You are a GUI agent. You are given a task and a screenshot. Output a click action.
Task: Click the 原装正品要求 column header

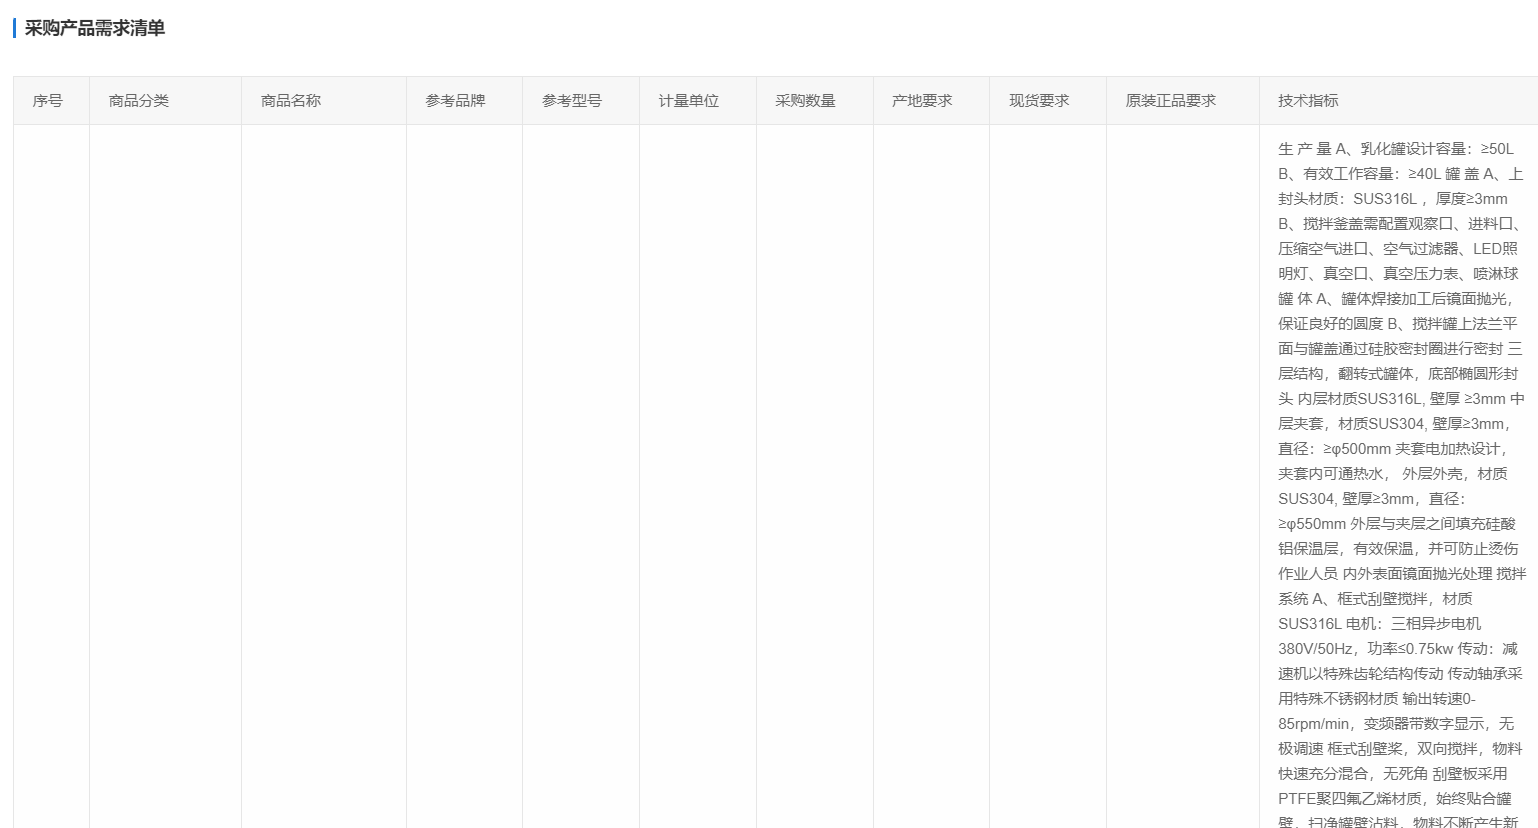[1171, 101]
